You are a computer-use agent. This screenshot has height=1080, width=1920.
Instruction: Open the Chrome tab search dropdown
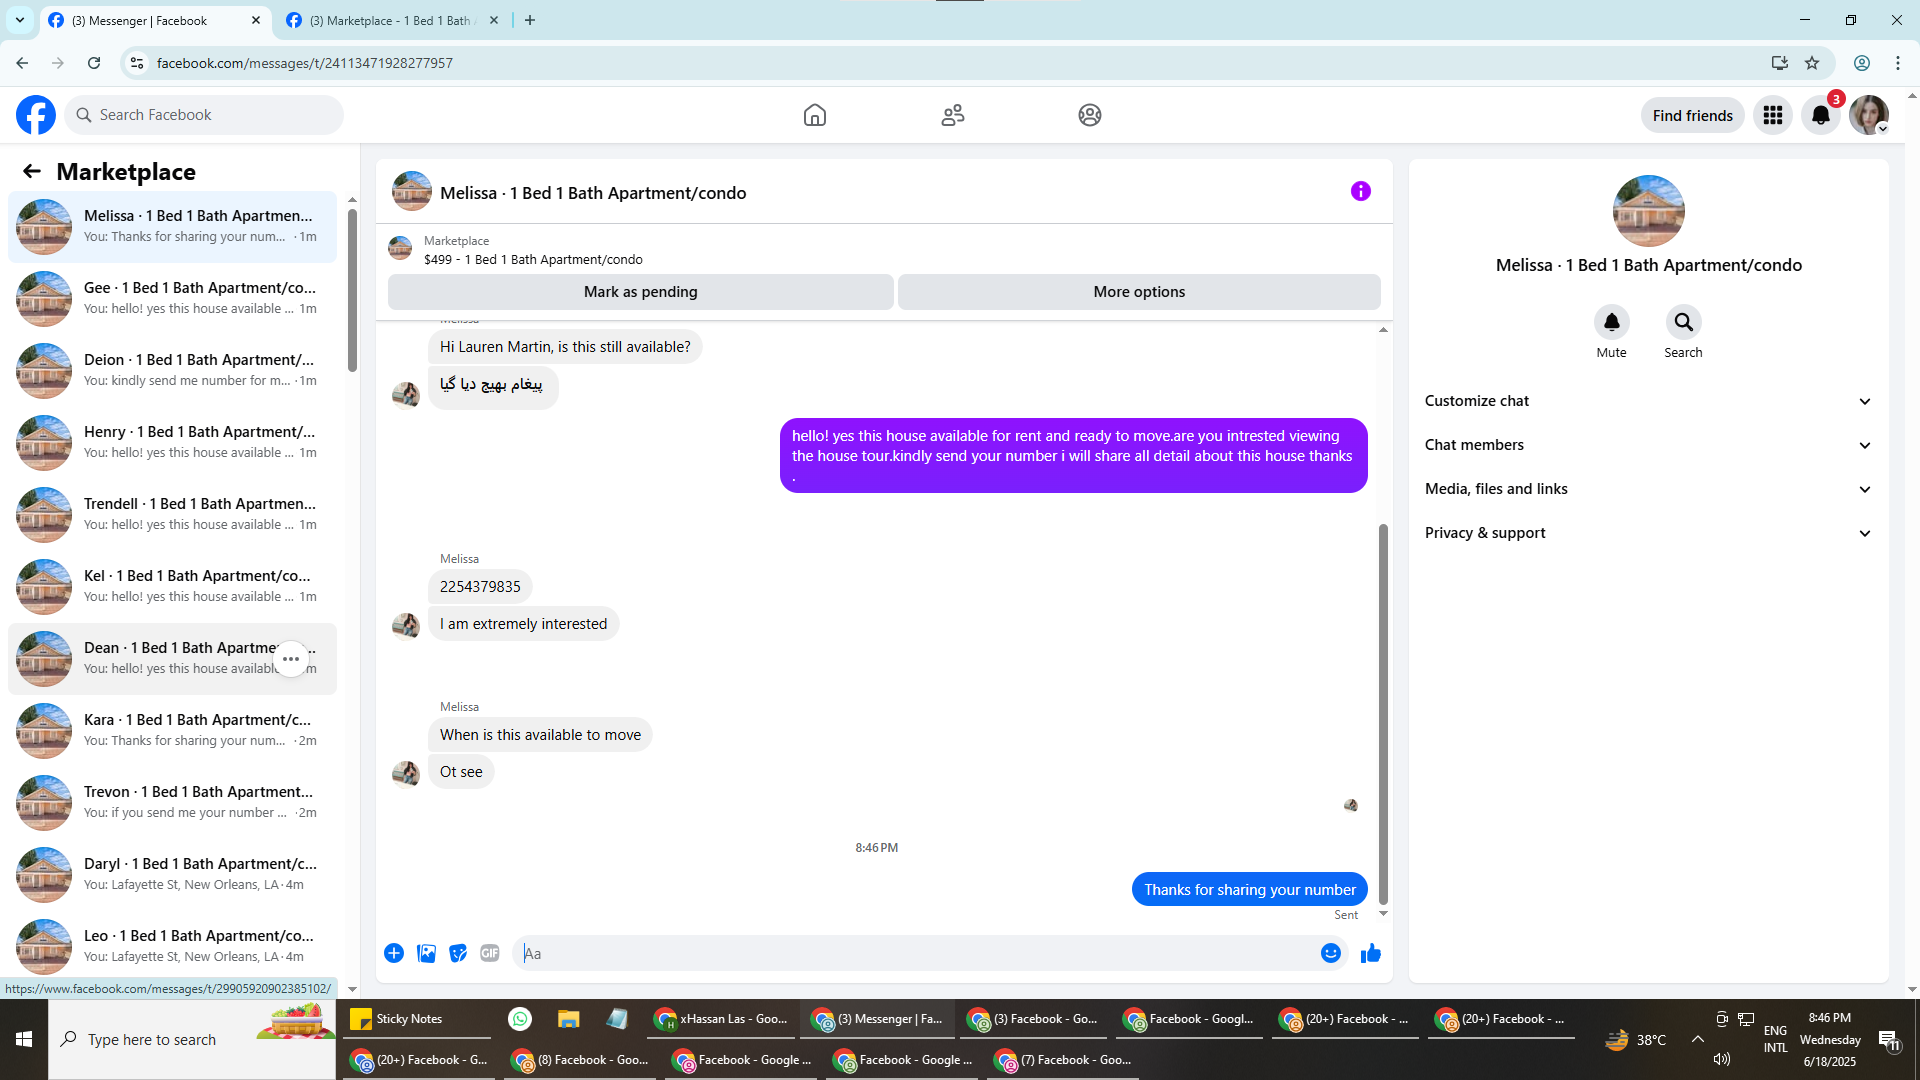pyautogui.click(x=20, y=20)
